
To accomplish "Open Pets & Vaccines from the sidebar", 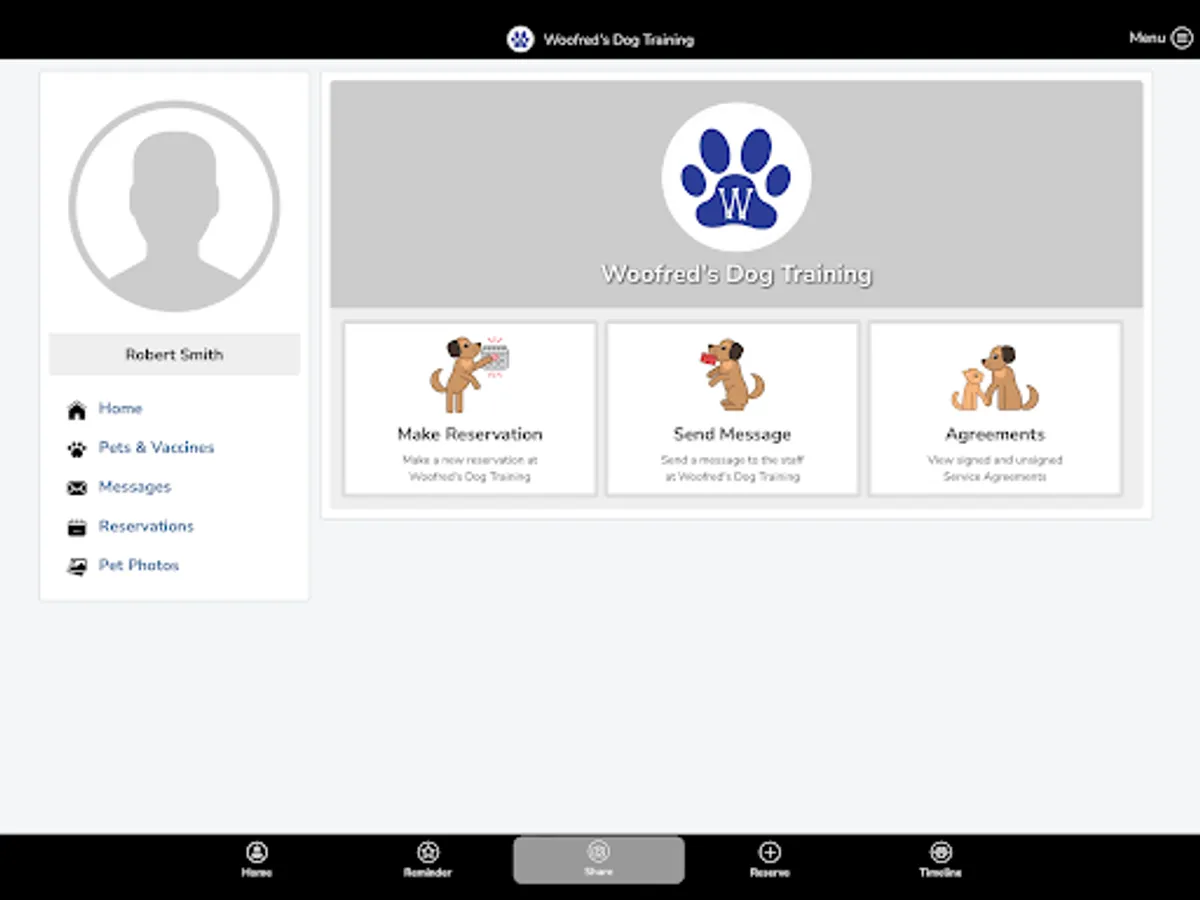I will click(156, 447).
